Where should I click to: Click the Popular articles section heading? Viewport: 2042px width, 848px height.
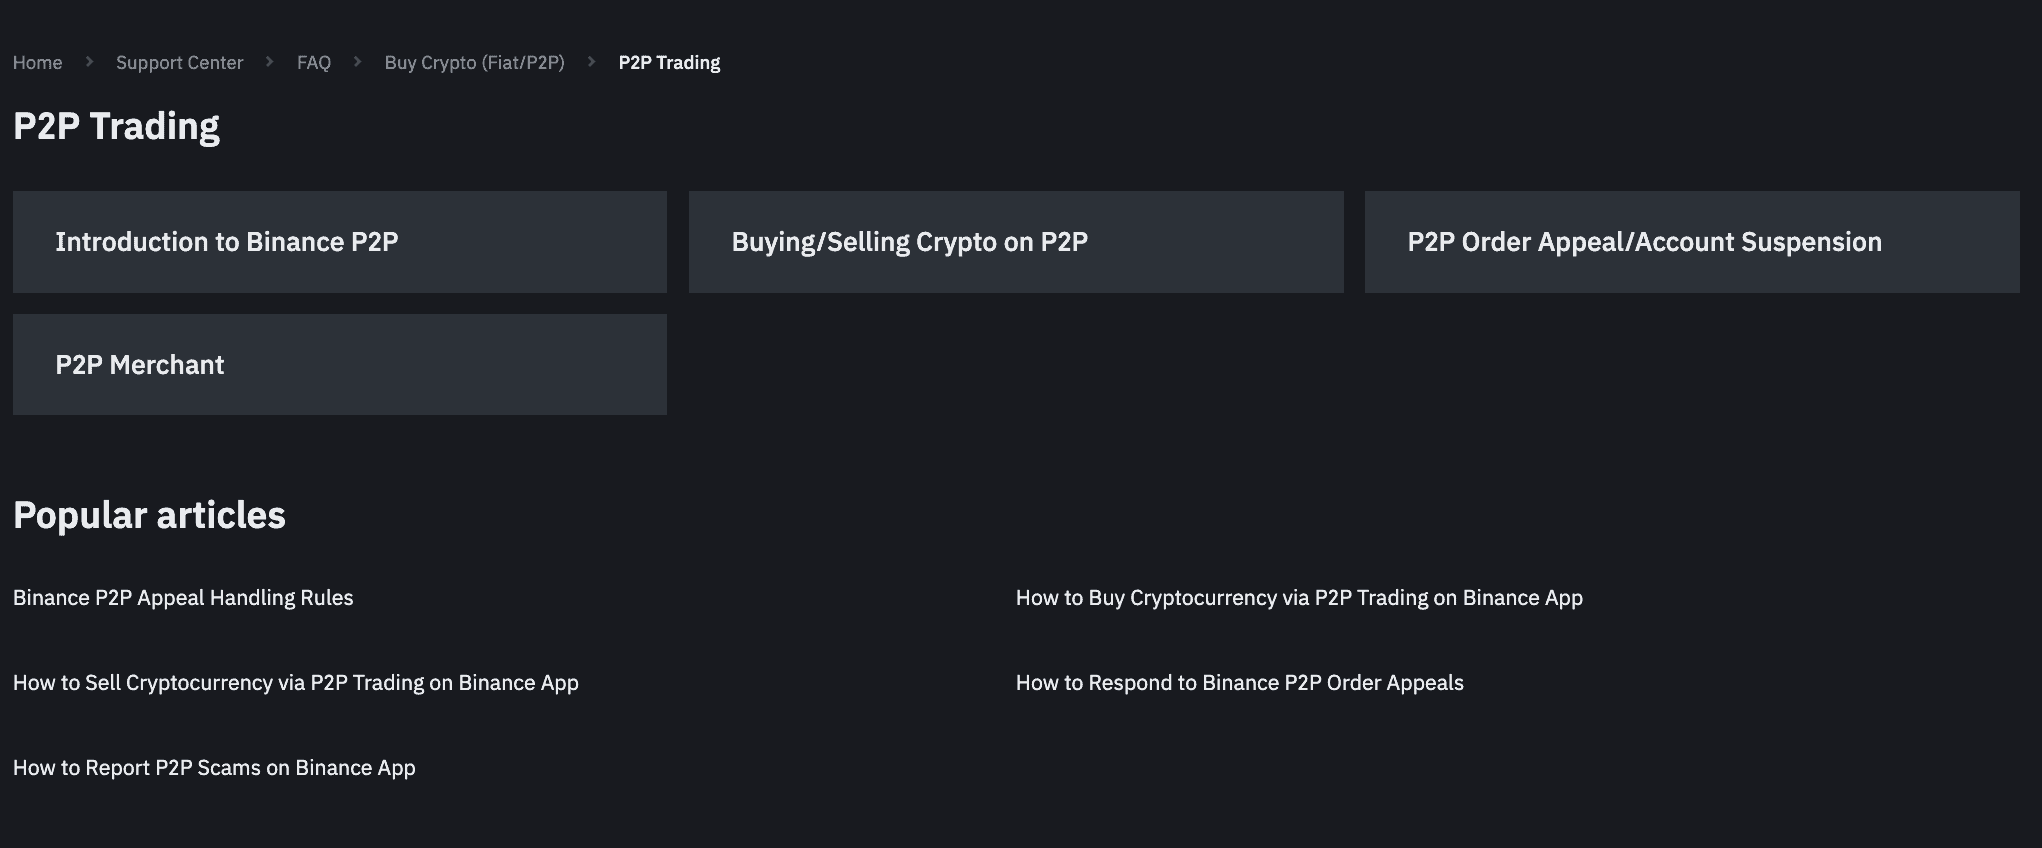point(149,515)
